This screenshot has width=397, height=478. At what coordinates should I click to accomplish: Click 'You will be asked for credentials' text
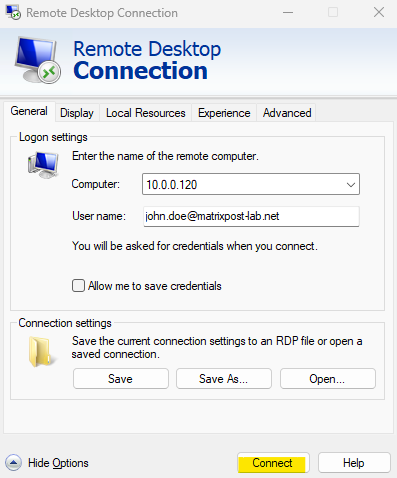(195, 246)
